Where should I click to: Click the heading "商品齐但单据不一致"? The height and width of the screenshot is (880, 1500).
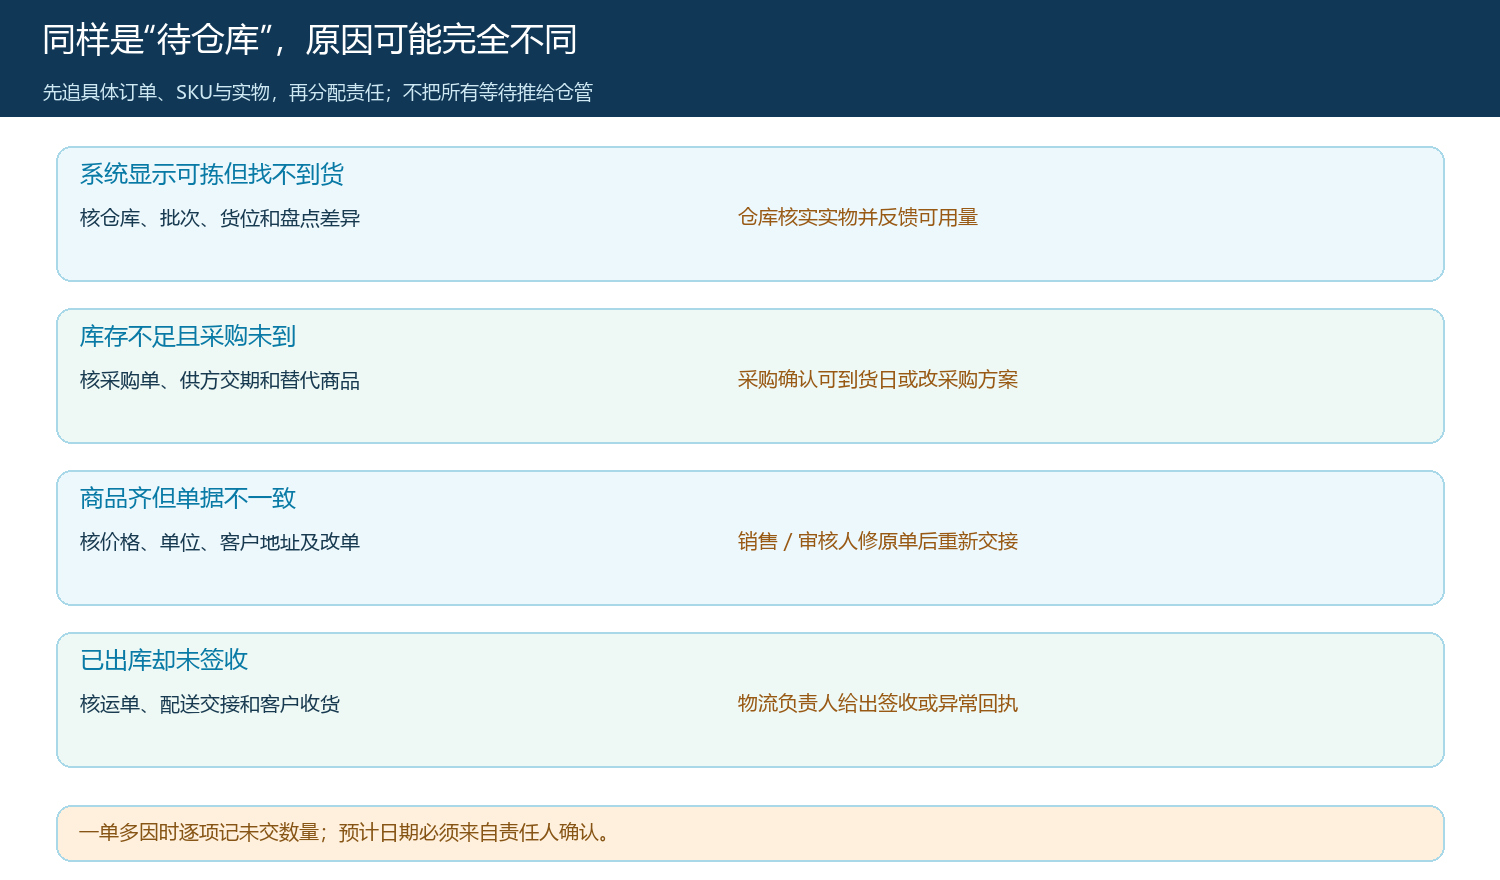point(188,498)
